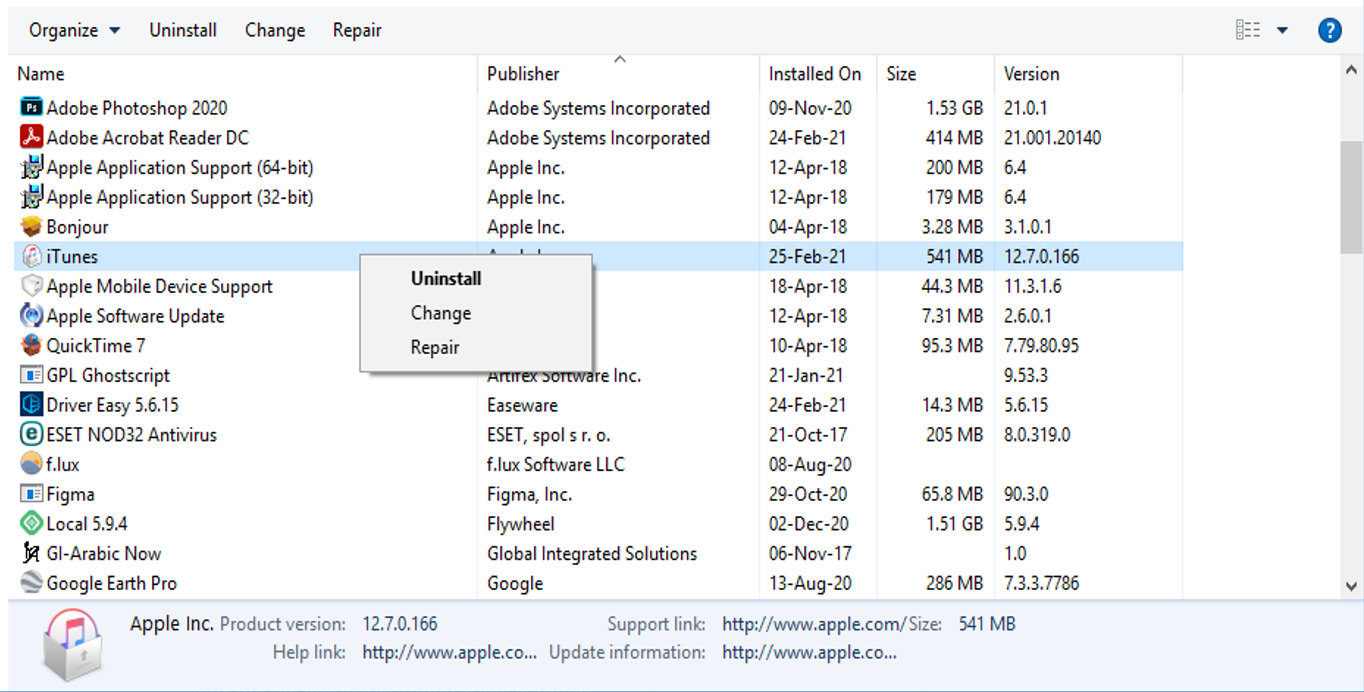Click the Change toolbar button
This screenshot has height=692, width=1364.
274,29
